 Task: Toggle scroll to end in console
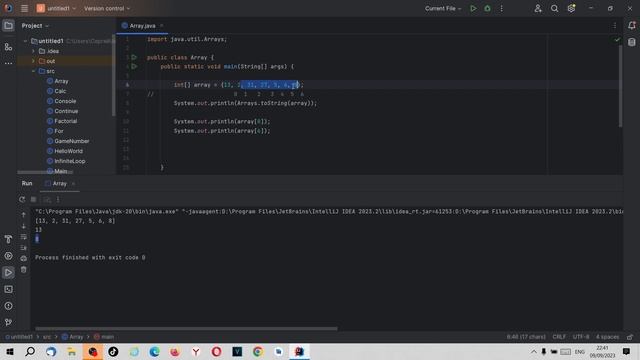click(x=24, y=248)
